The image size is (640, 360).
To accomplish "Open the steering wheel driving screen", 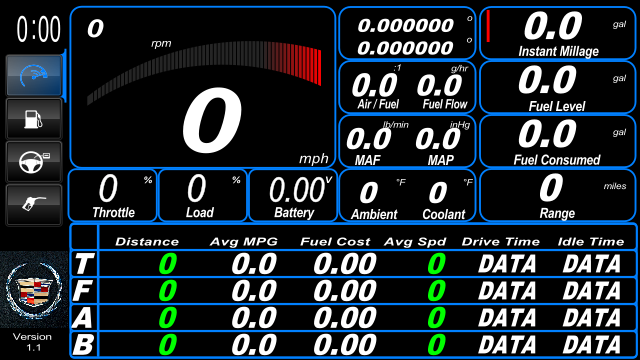I will tap(34, 162).
